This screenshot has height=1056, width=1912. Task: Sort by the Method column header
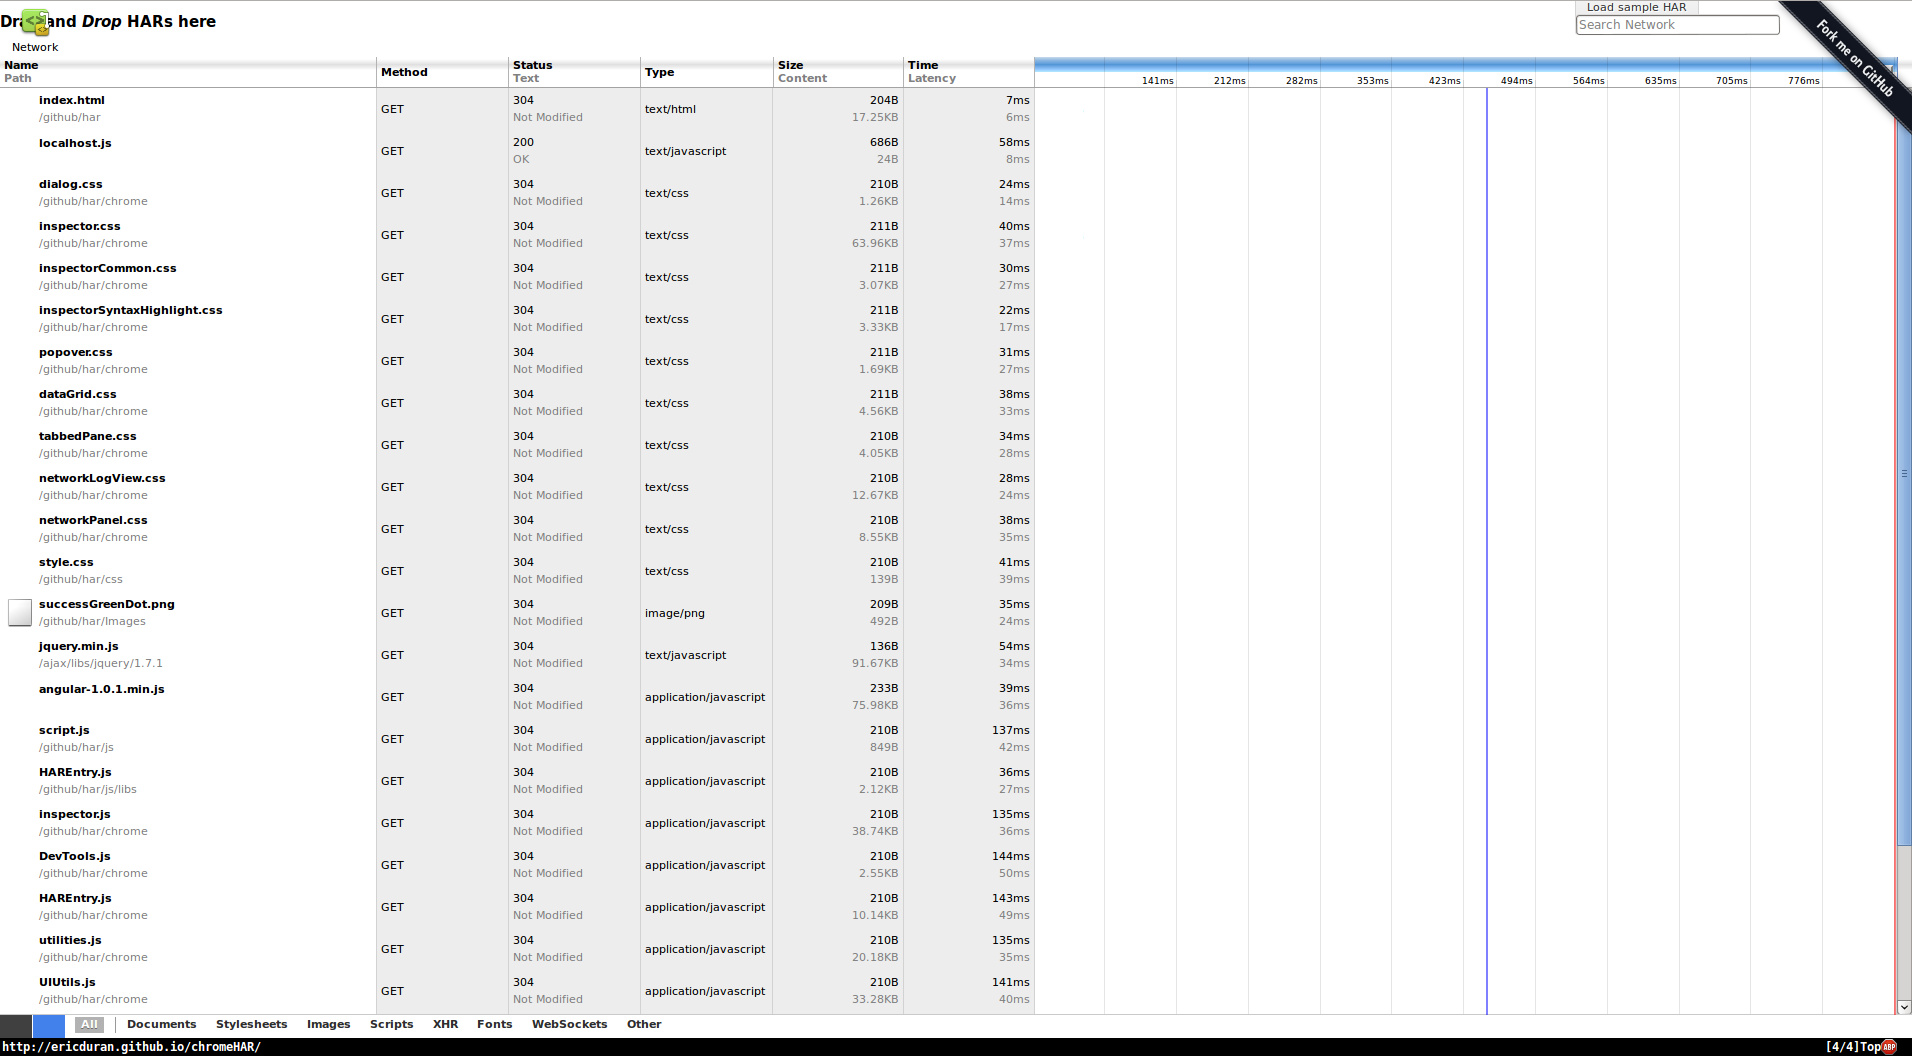(x=442, y=72)
